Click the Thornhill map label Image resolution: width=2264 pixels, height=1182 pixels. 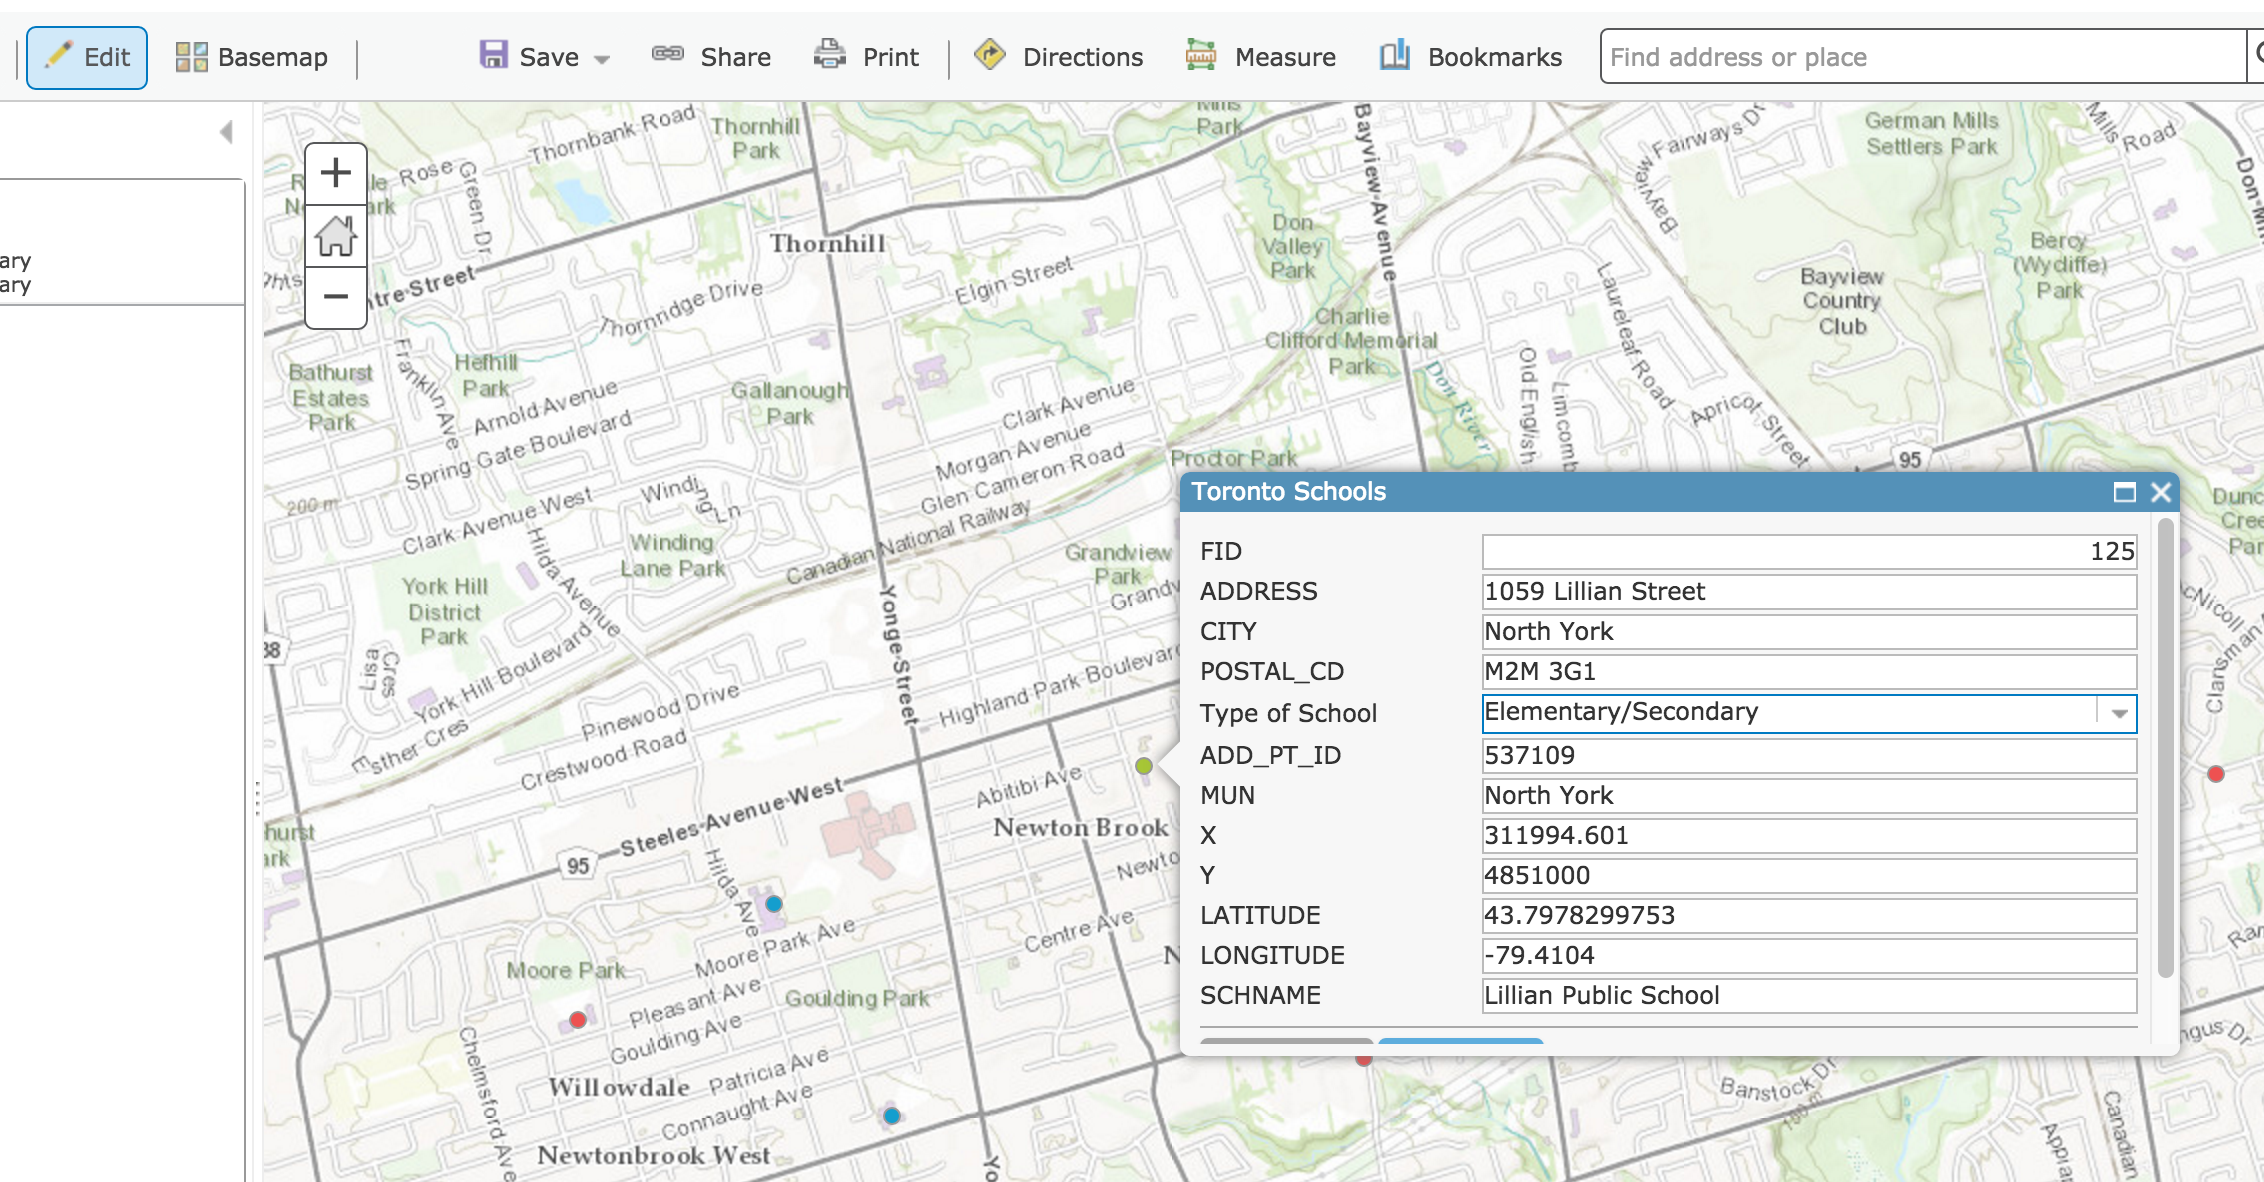coord(827,244)
